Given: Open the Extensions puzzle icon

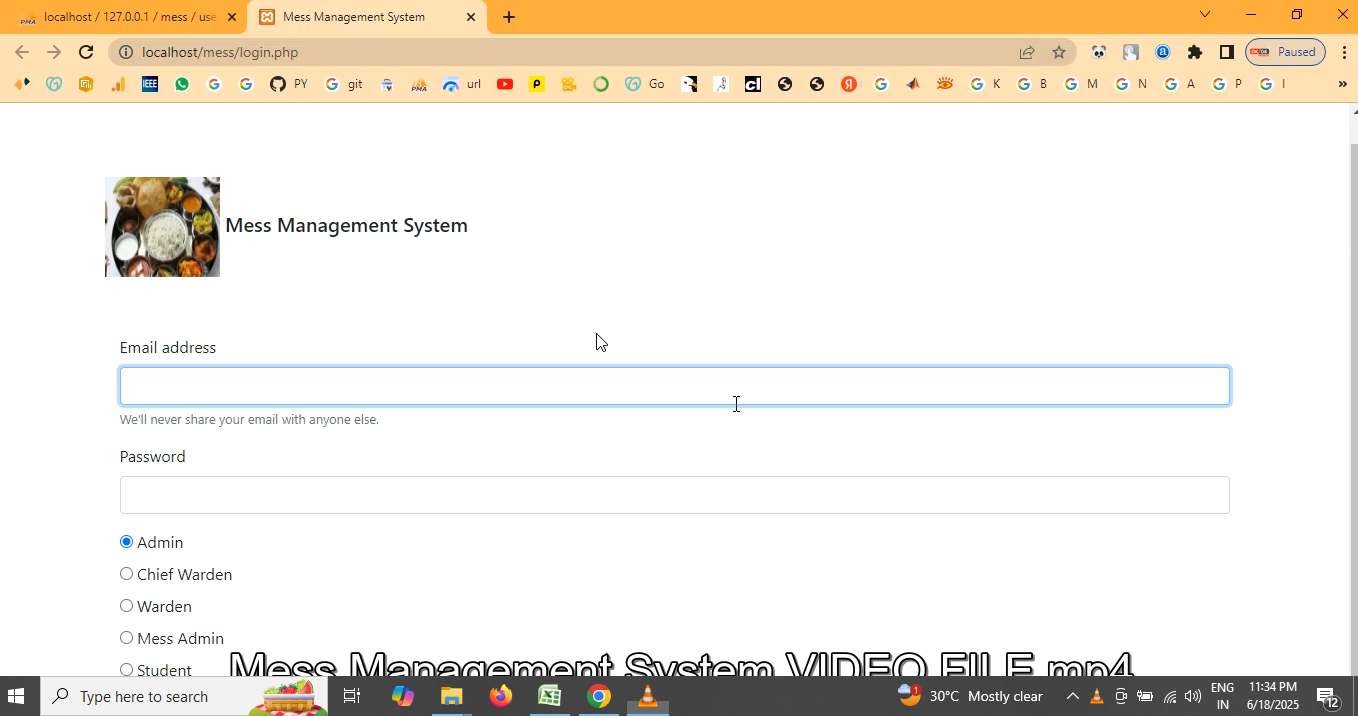Looking at the screenshot, I should point(1195,52).
